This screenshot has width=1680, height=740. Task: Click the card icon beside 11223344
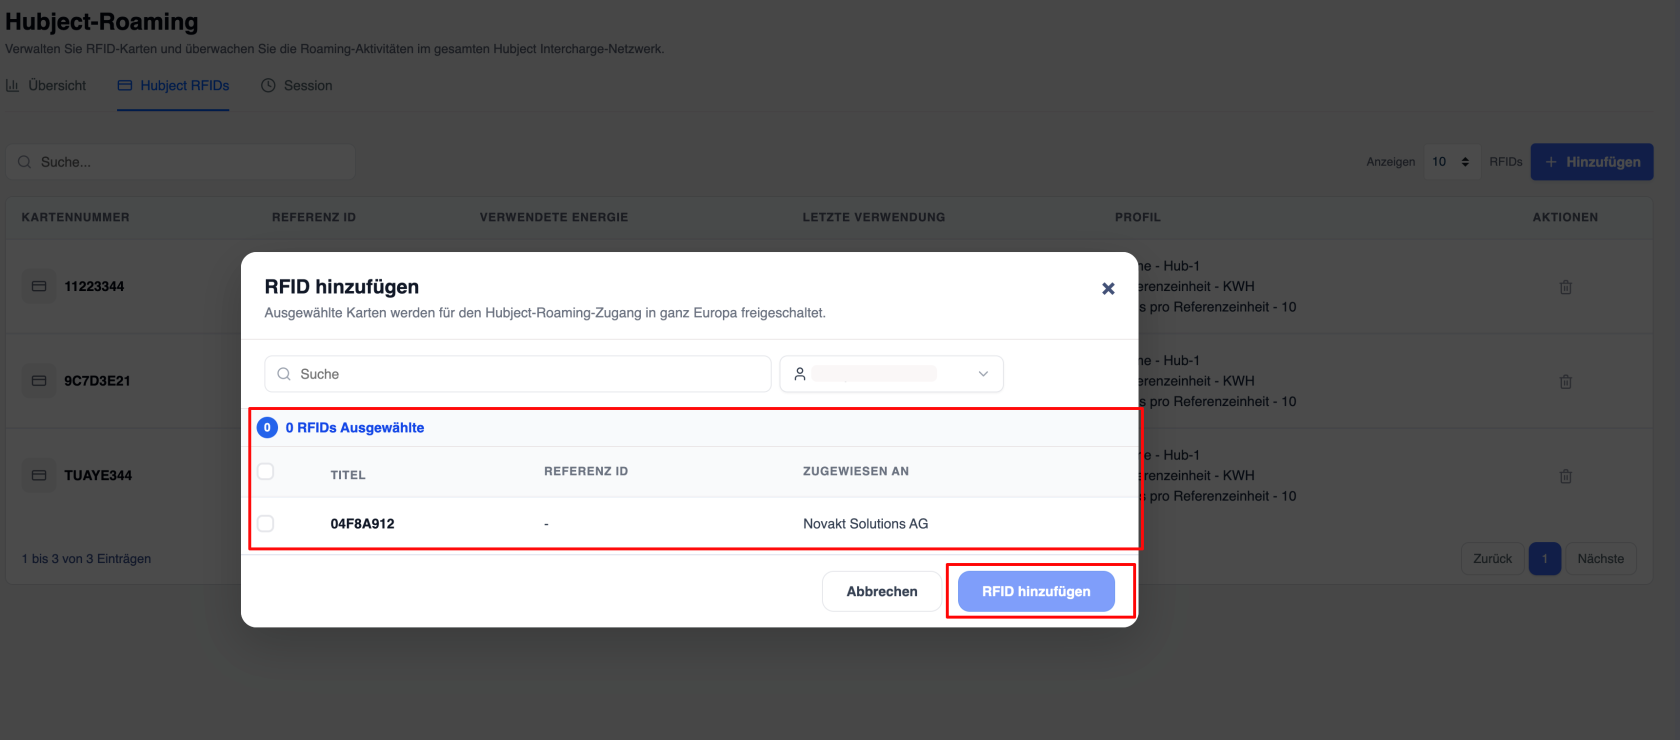(39, 286)
